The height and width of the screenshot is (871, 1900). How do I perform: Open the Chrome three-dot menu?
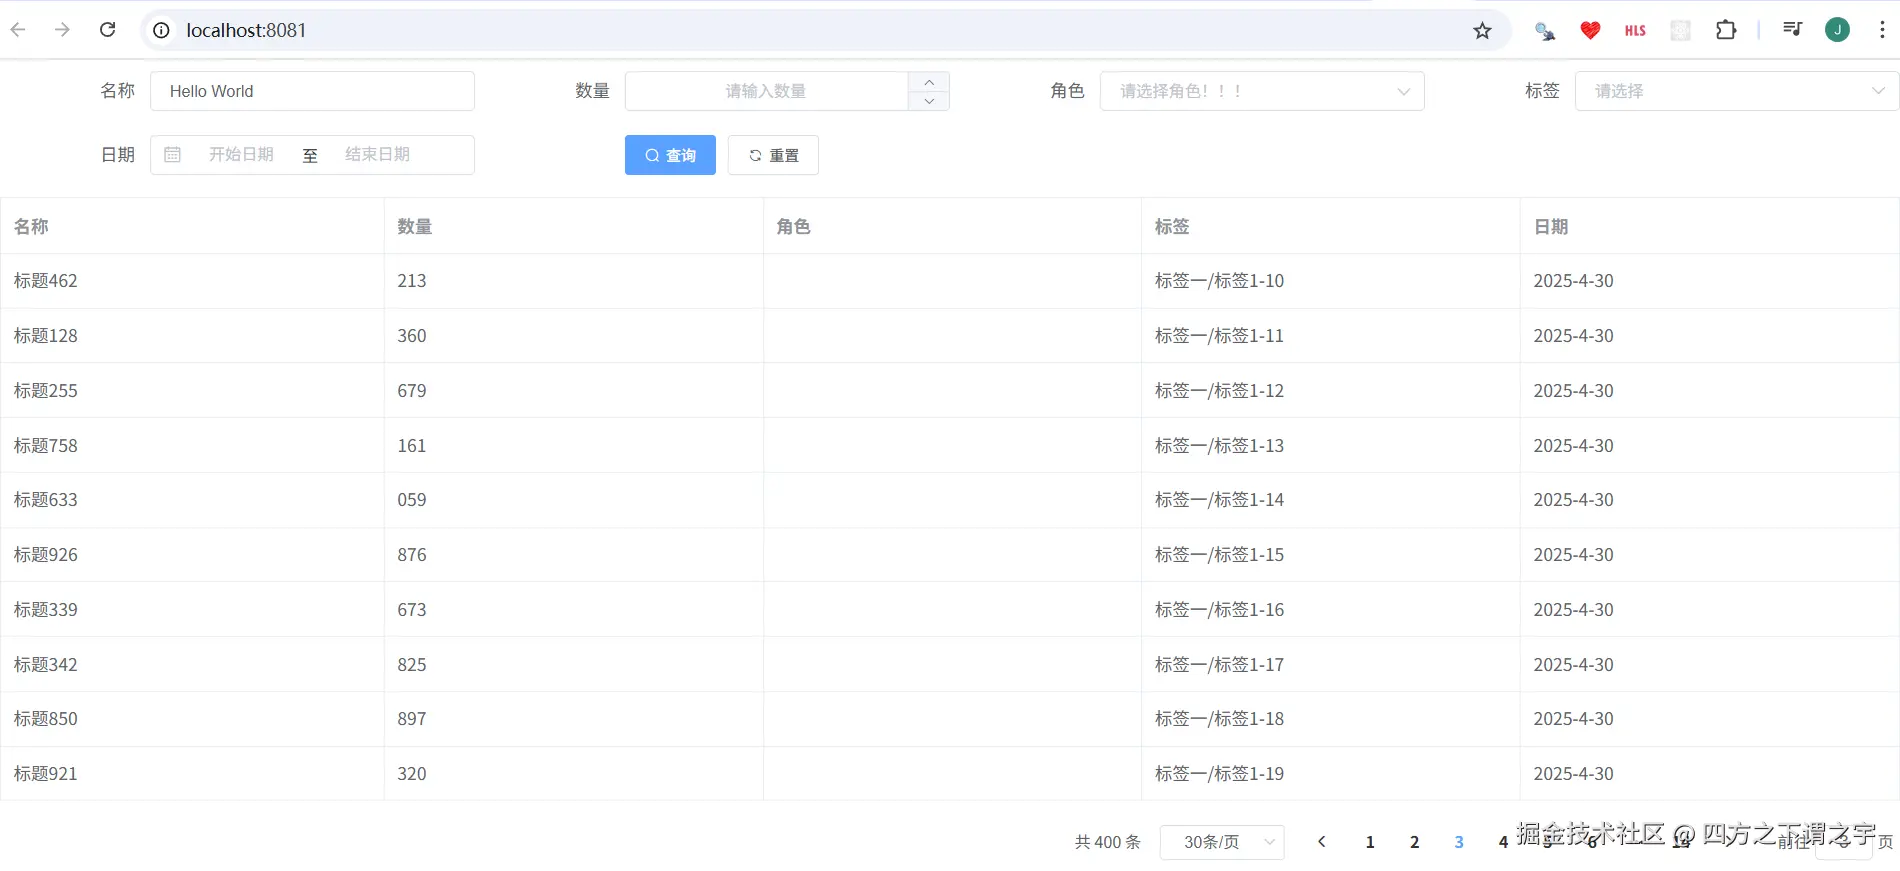(1882, 30)
